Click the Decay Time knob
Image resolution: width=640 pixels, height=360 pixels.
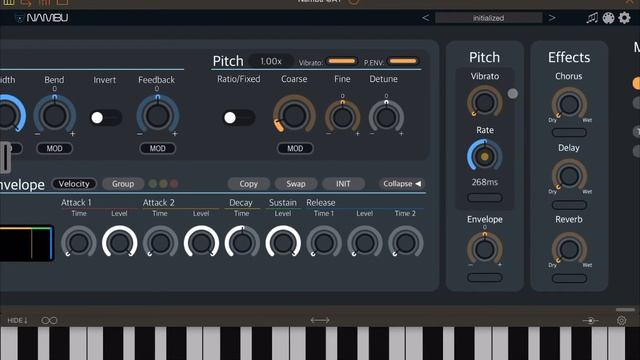[242, 243]
